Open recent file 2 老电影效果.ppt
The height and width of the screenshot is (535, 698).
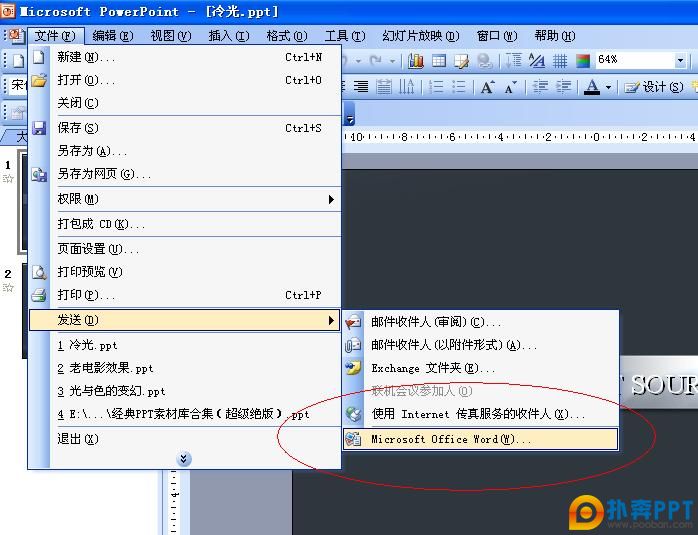point(184,368)
